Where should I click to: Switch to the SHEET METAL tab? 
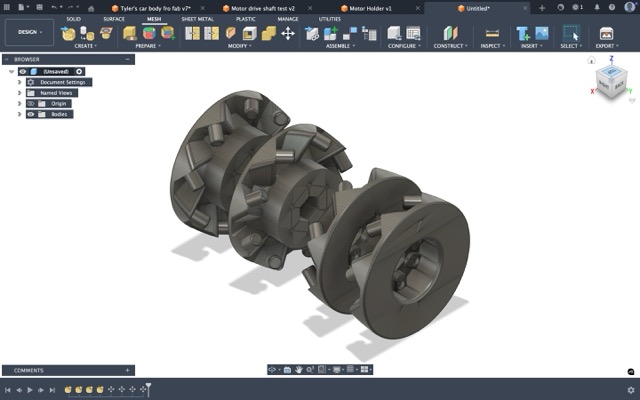(198, 19)
